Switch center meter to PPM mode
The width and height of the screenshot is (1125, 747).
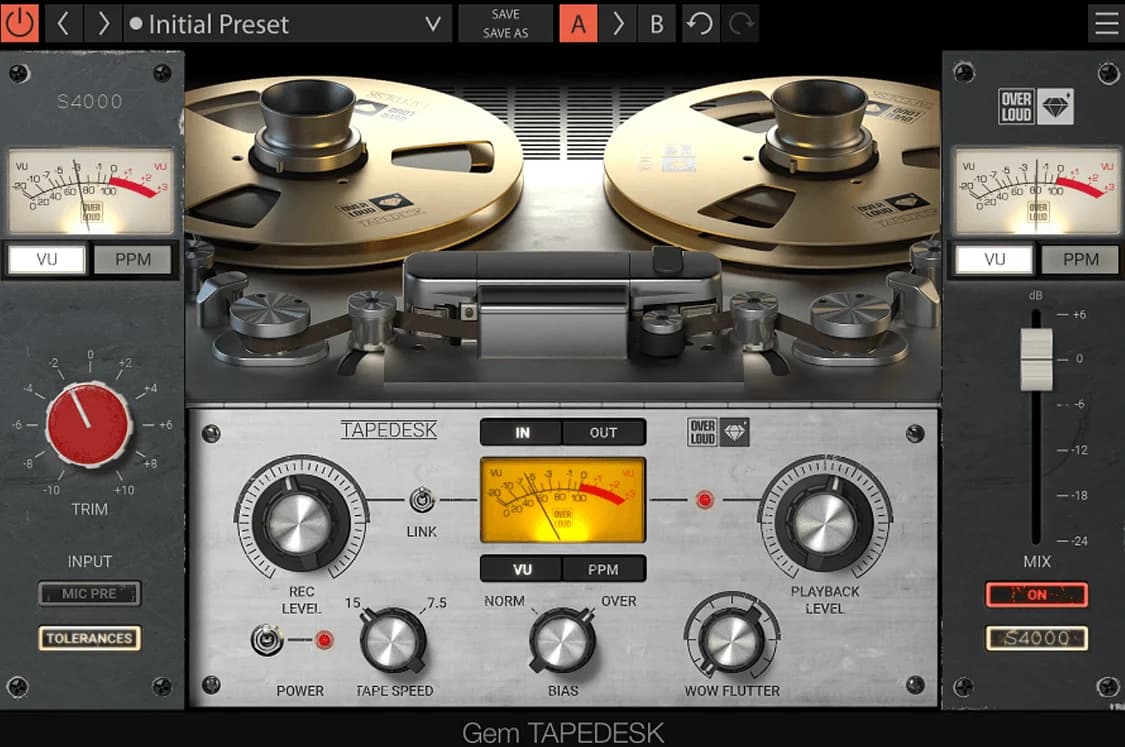603,569
